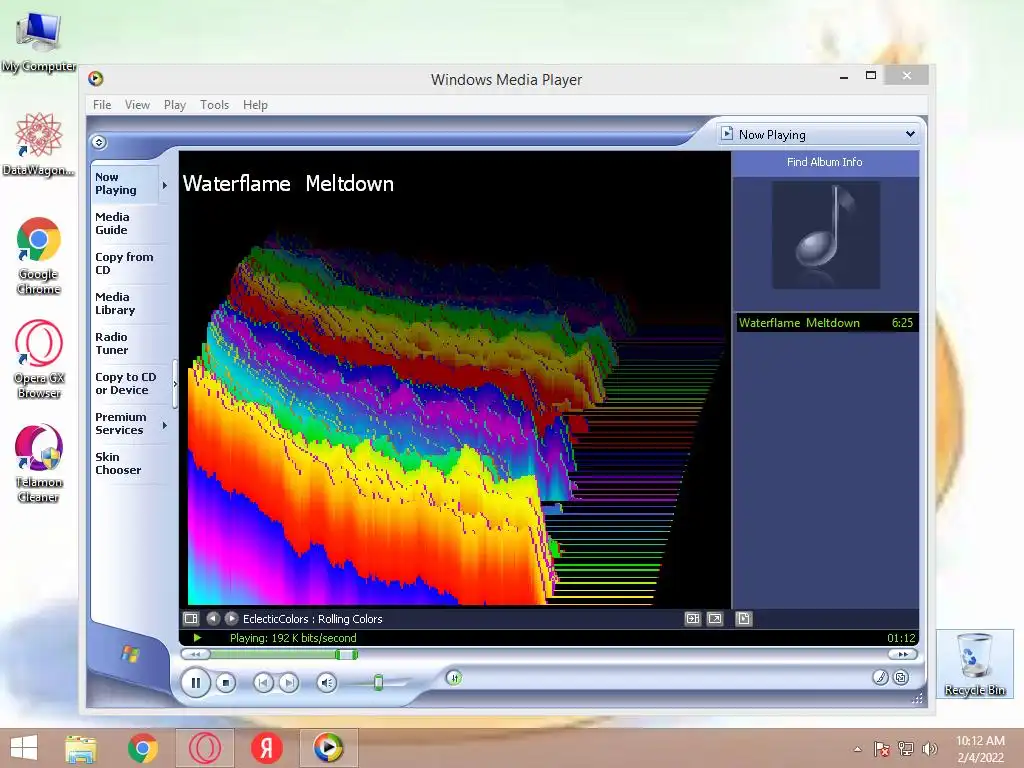
Task: Open the Help menu
Action: tap(255, 104)
